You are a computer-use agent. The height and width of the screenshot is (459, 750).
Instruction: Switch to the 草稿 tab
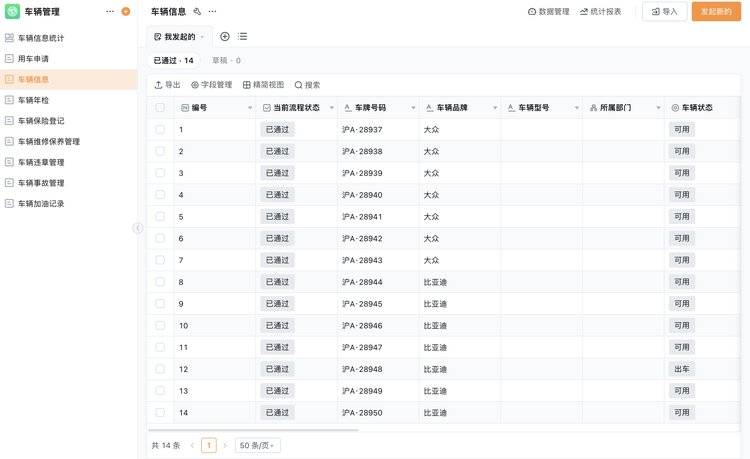click(x=226, y=61)
